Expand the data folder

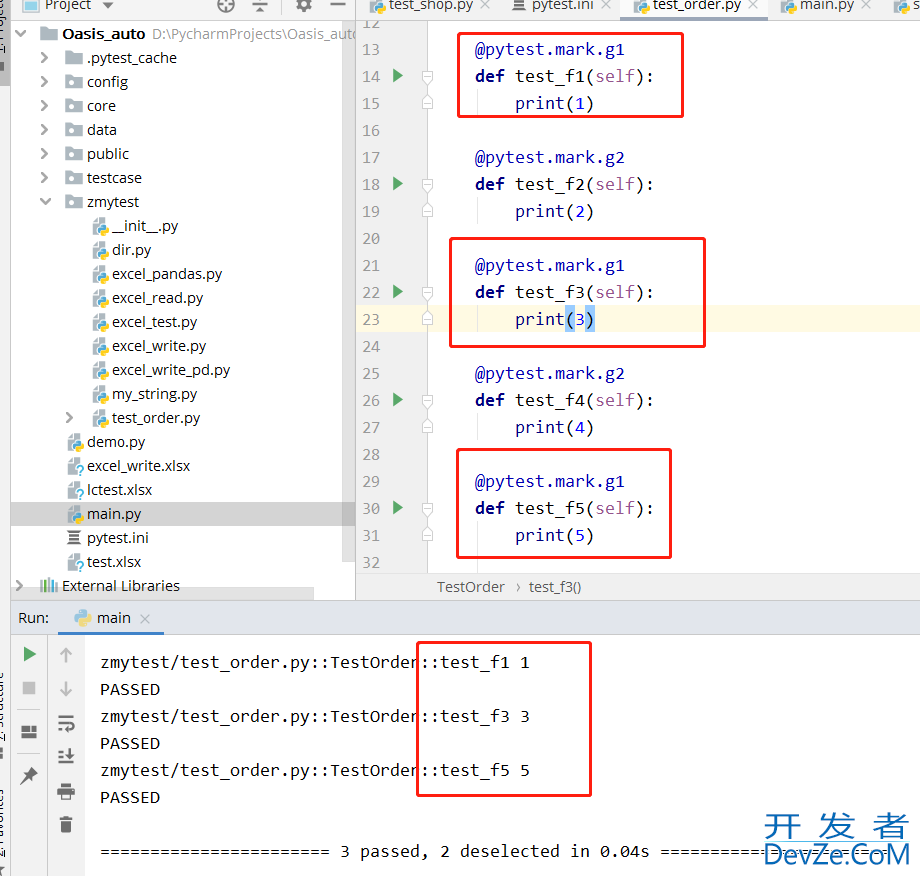[44, 130]
